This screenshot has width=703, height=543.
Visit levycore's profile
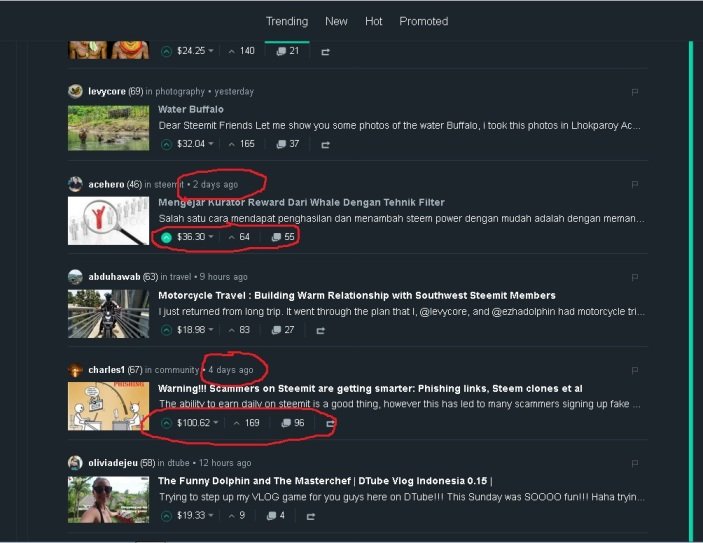coord(107,91)
